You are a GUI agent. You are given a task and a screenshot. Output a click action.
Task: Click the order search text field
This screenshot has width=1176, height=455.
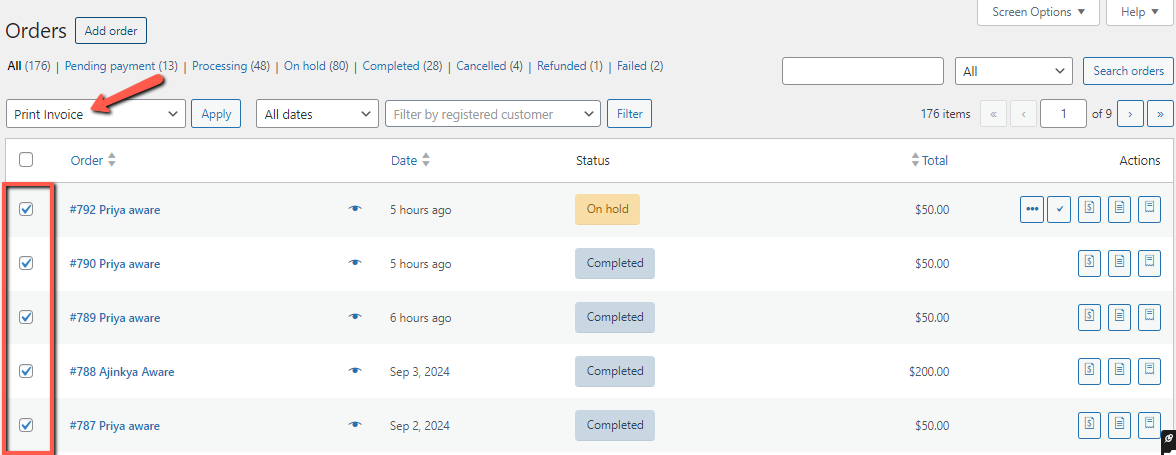pos(863,71)
